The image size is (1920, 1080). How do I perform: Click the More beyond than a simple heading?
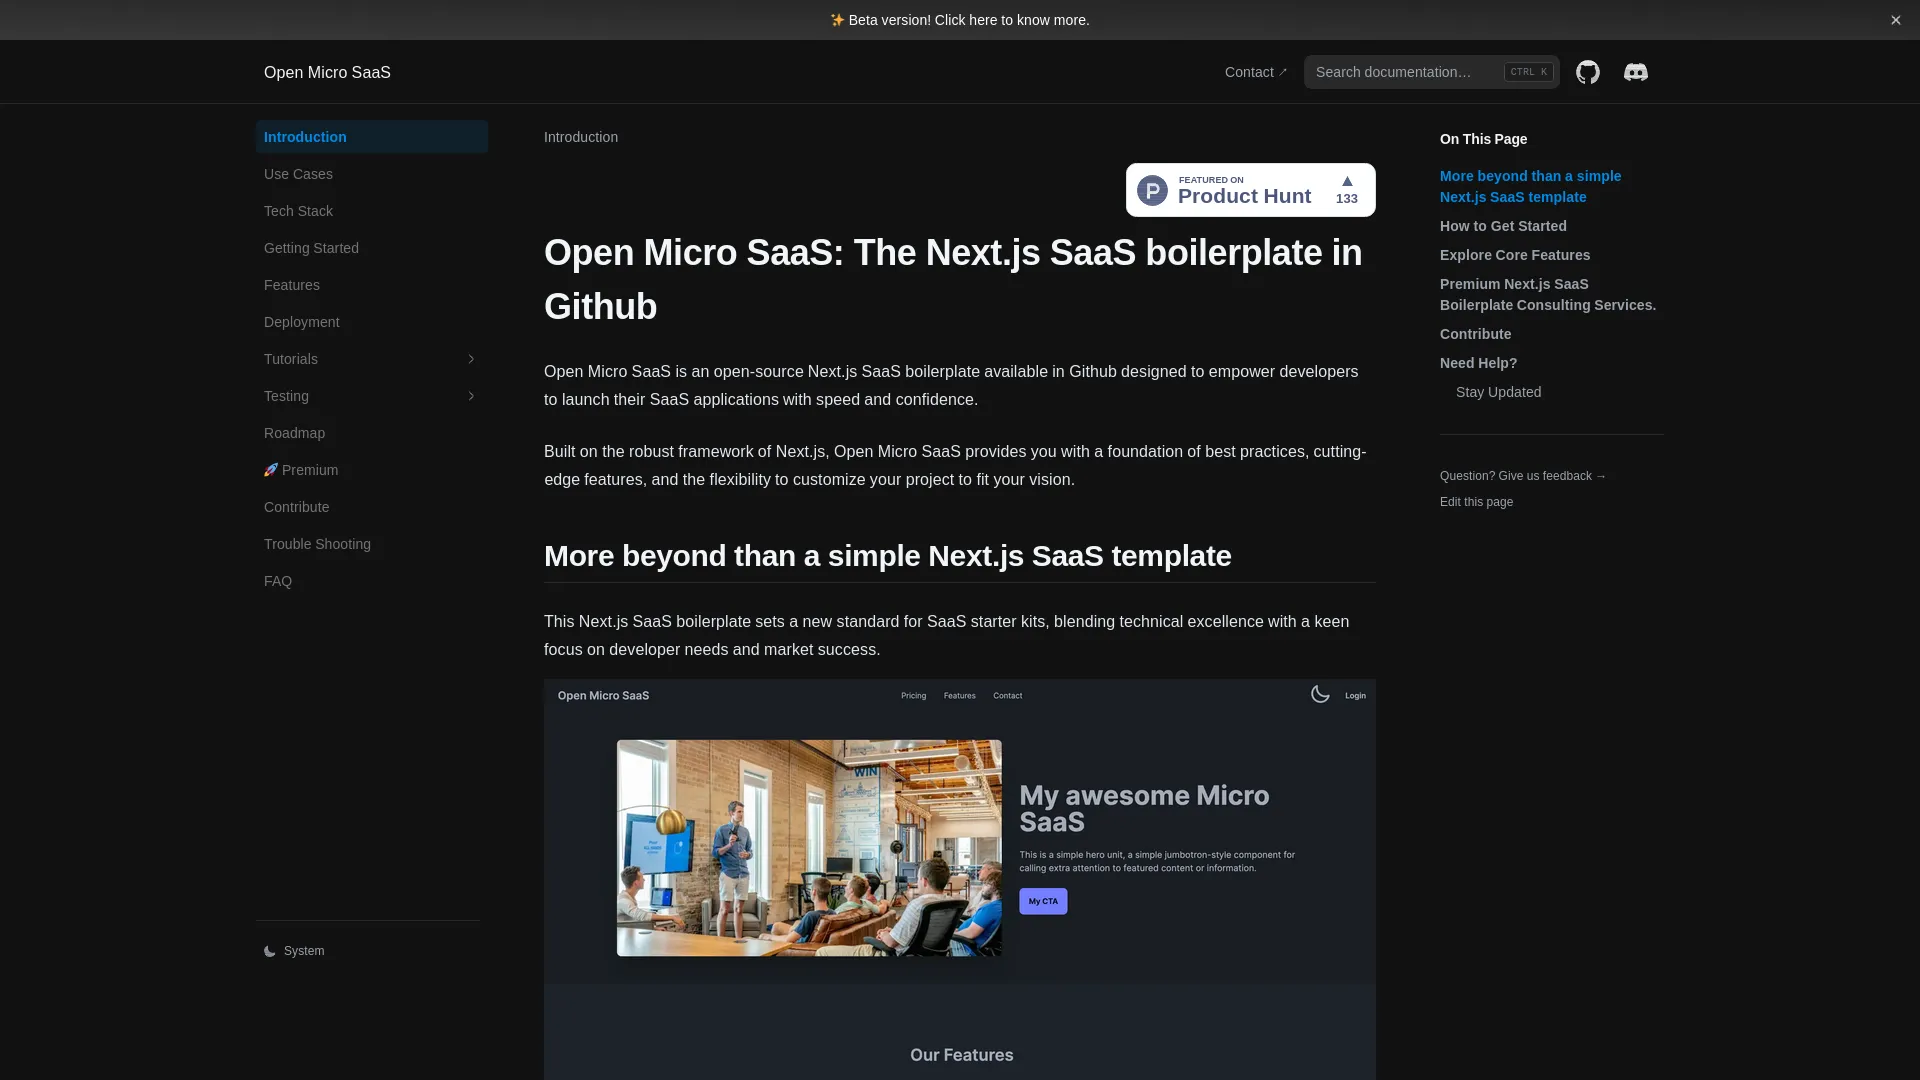(888, 556)
